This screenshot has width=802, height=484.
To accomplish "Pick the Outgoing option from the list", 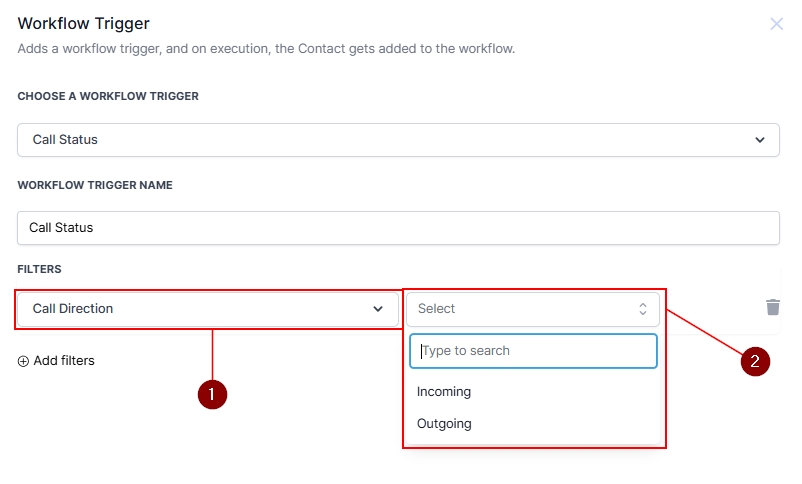I will (x=444, y=424).
